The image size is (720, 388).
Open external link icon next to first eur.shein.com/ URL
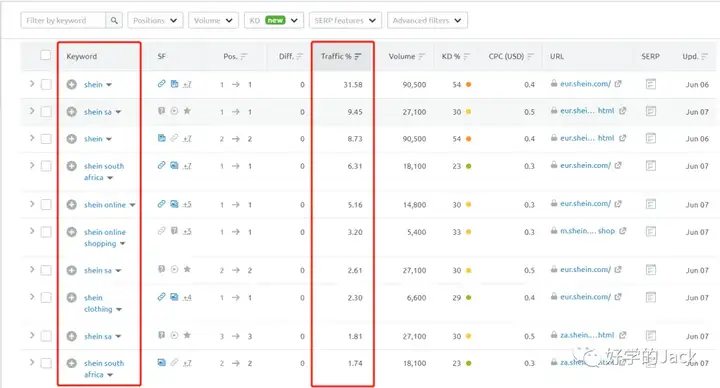click(x=618, y=84)
